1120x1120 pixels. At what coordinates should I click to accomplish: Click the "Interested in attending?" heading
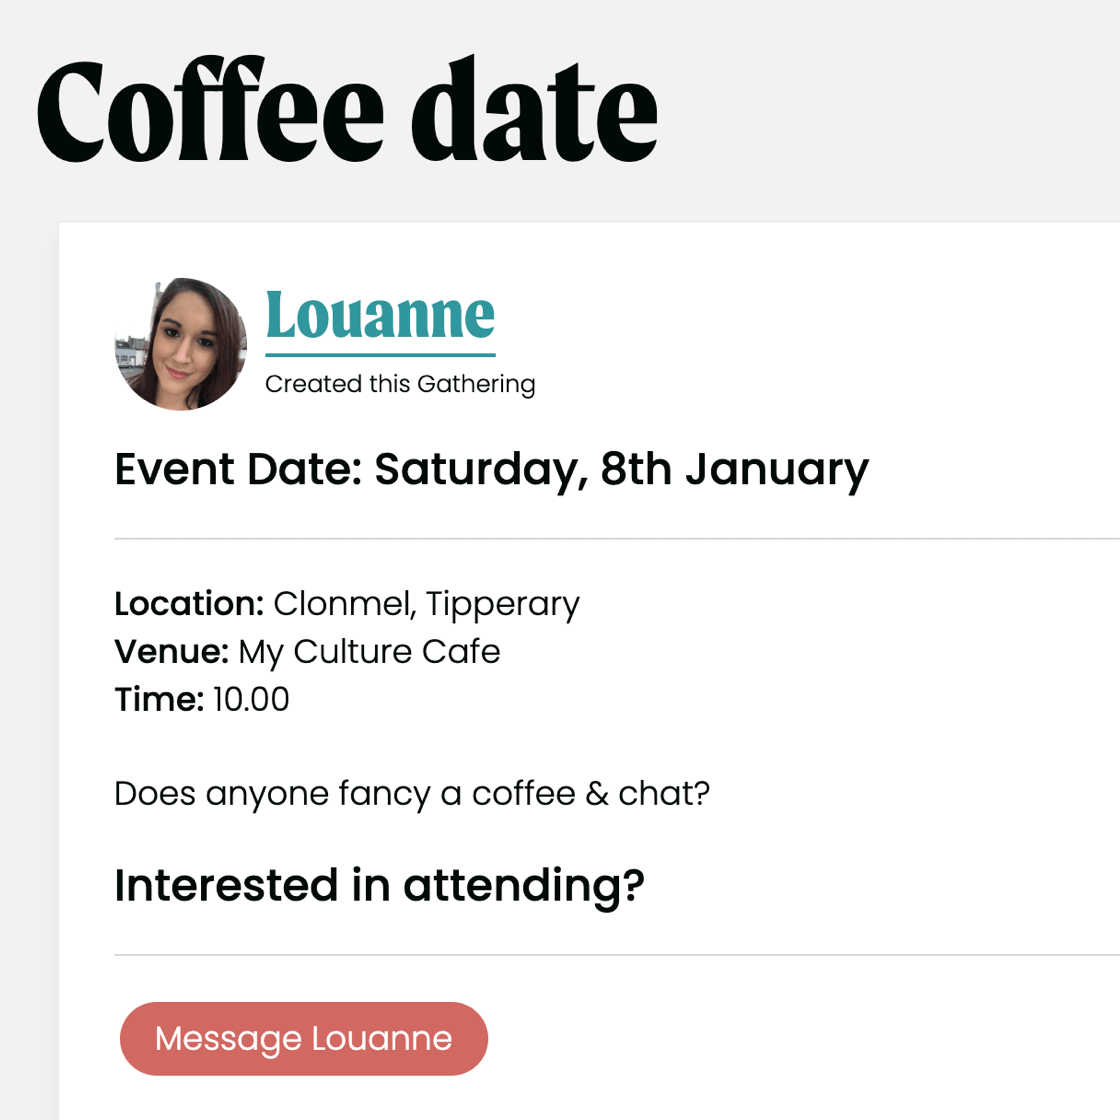[379, 885]
